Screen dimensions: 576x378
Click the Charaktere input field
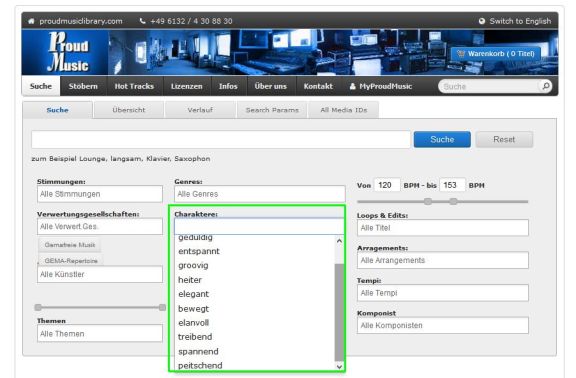pyautogui.click(x=259, y=227)
